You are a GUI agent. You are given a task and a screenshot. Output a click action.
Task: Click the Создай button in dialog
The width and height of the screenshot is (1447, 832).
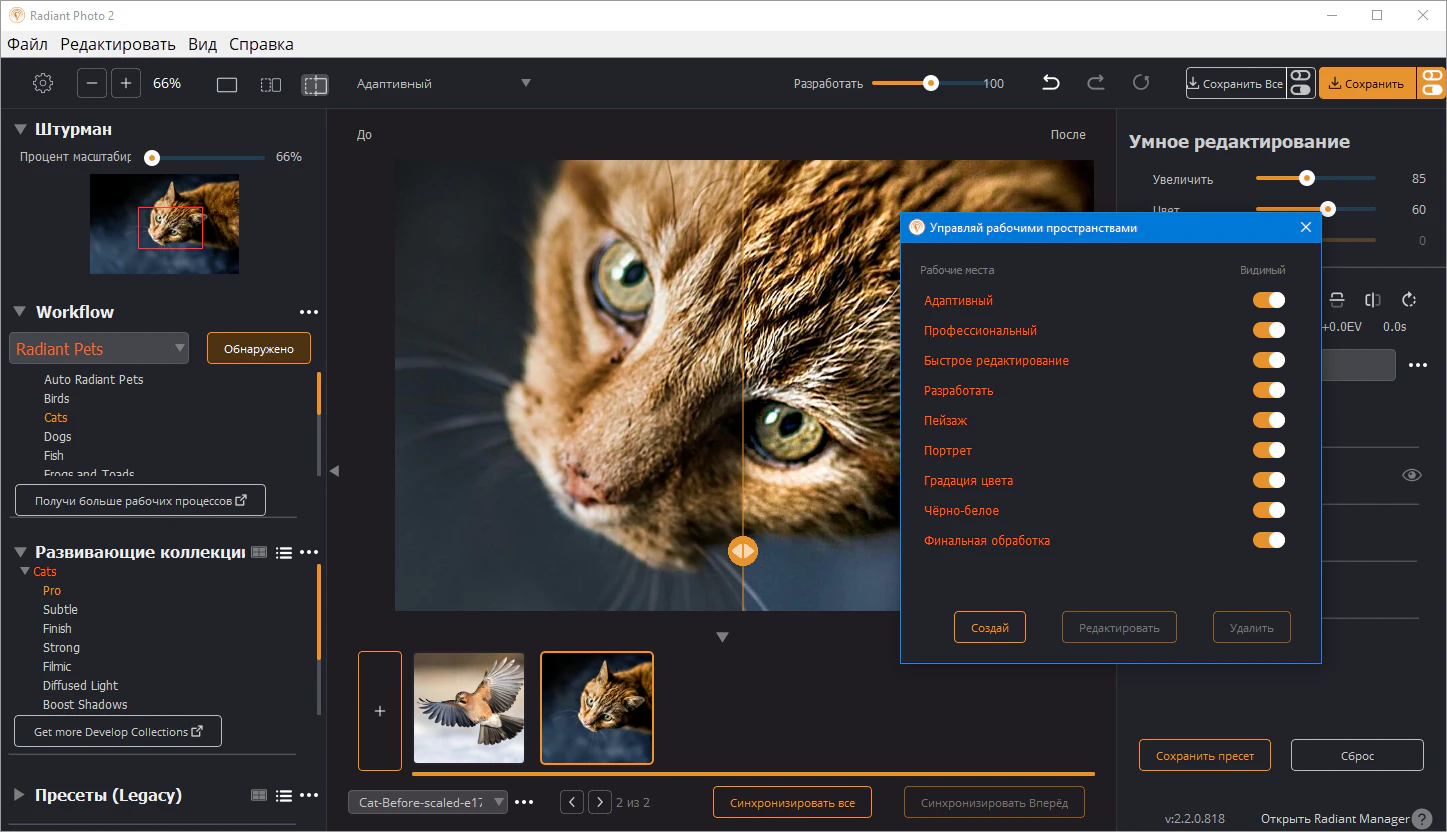point(989,627)
